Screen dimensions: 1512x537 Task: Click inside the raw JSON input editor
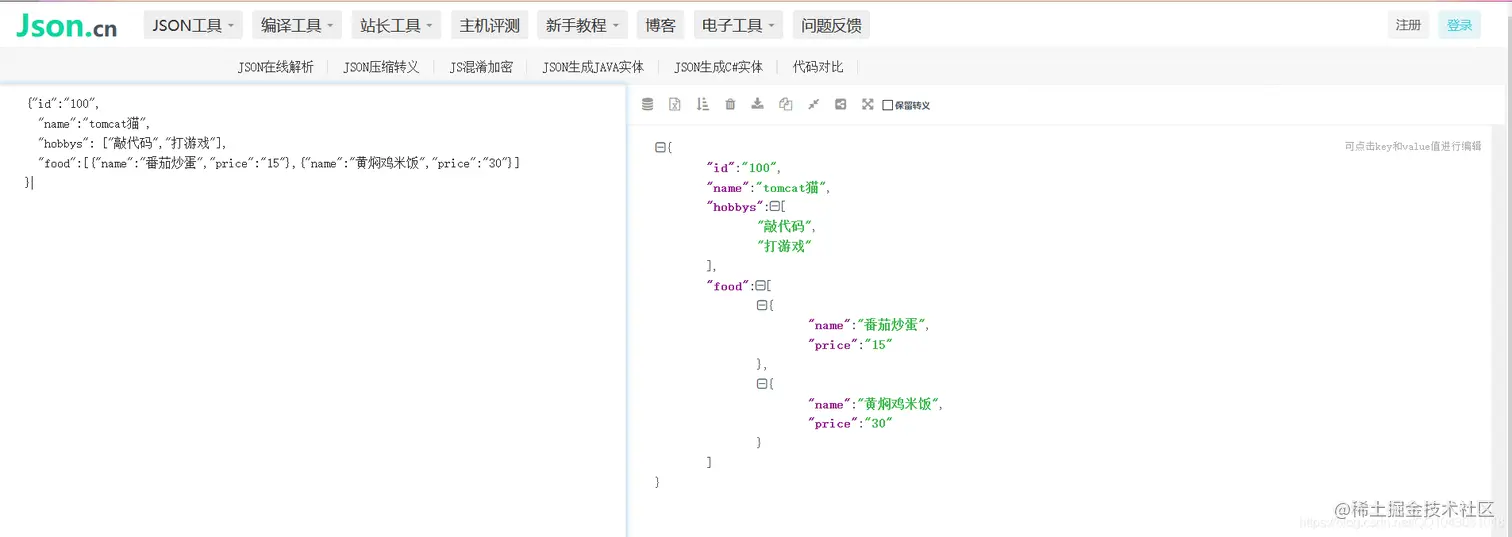pyautogui.click(x=314, y=310)
